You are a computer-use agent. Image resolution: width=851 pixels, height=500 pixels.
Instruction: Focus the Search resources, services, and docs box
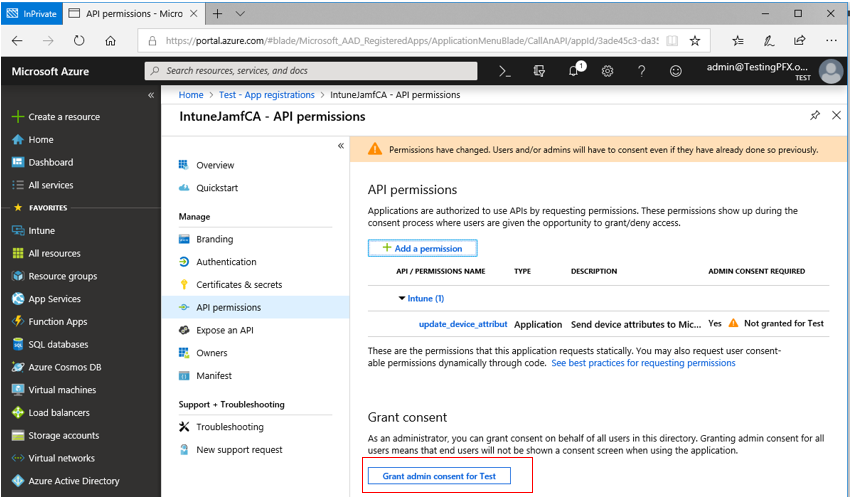pyautogui.click(x=311, y=71)
